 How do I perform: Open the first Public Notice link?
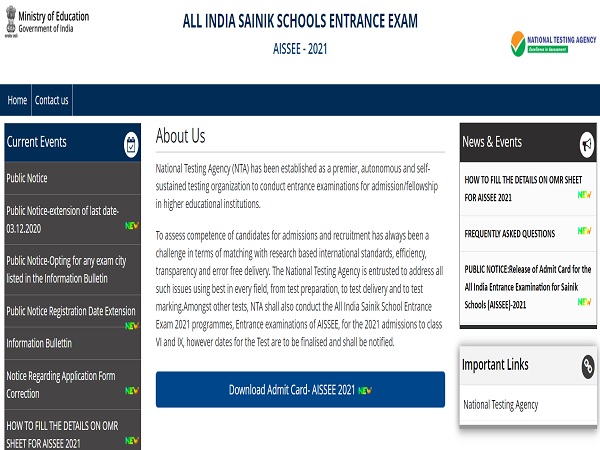point(27,178)
